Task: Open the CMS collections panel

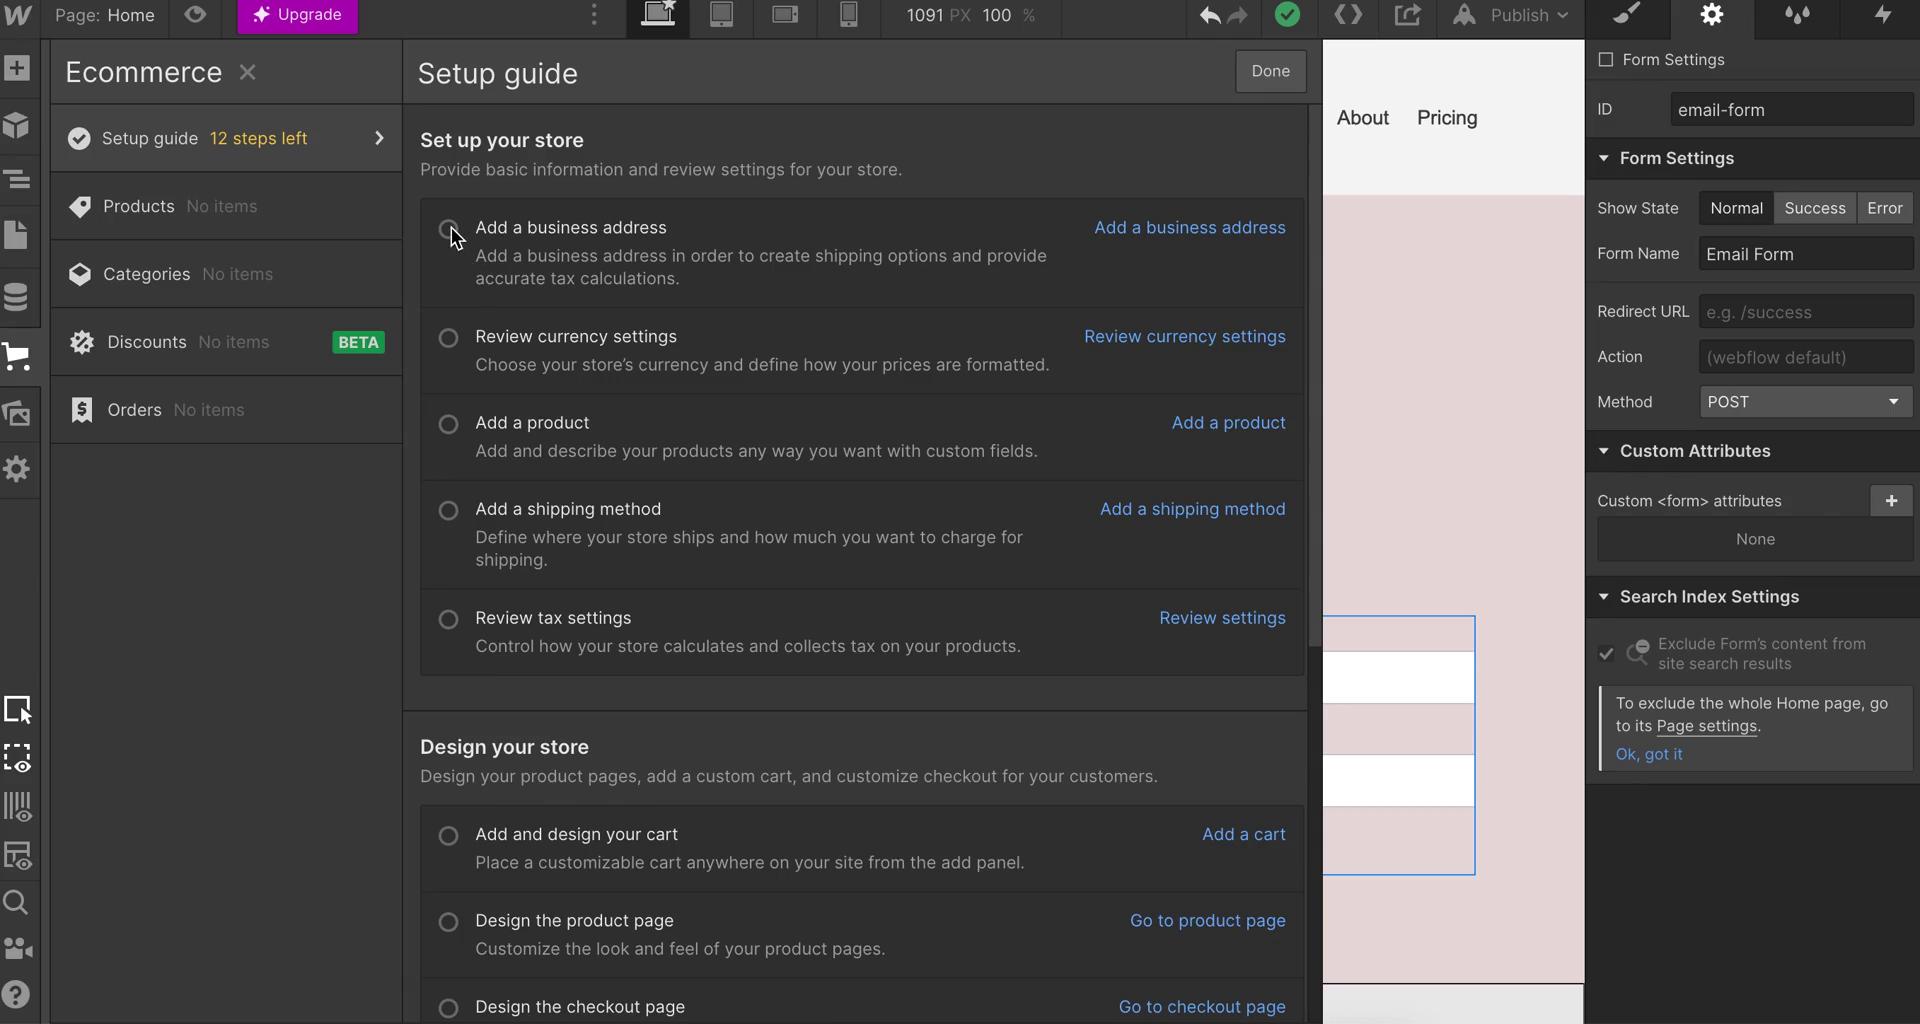Action: point(17,297)
